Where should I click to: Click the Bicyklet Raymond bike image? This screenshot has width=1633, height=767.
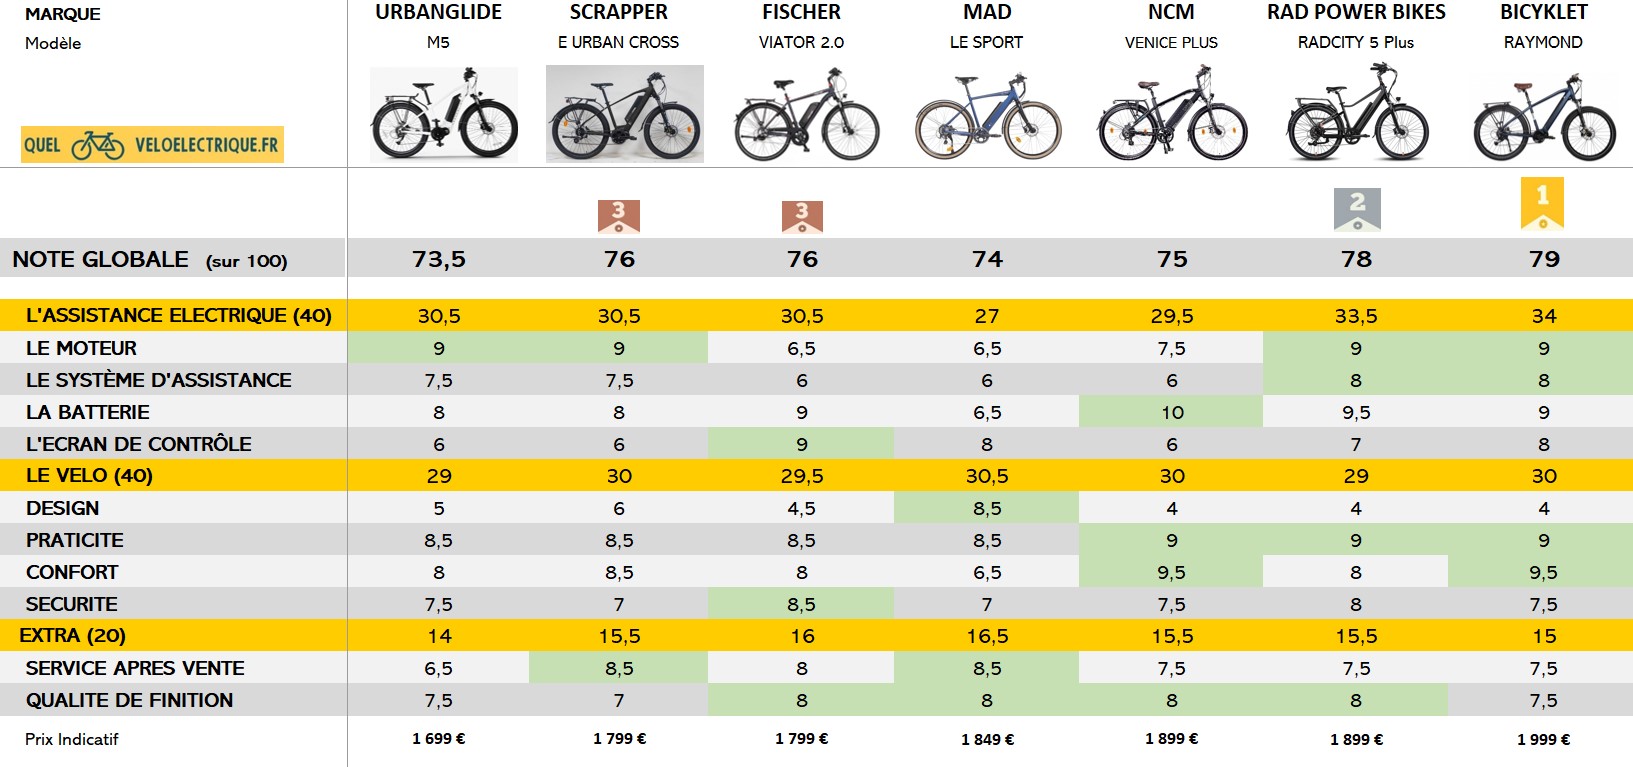[1544, 117]
